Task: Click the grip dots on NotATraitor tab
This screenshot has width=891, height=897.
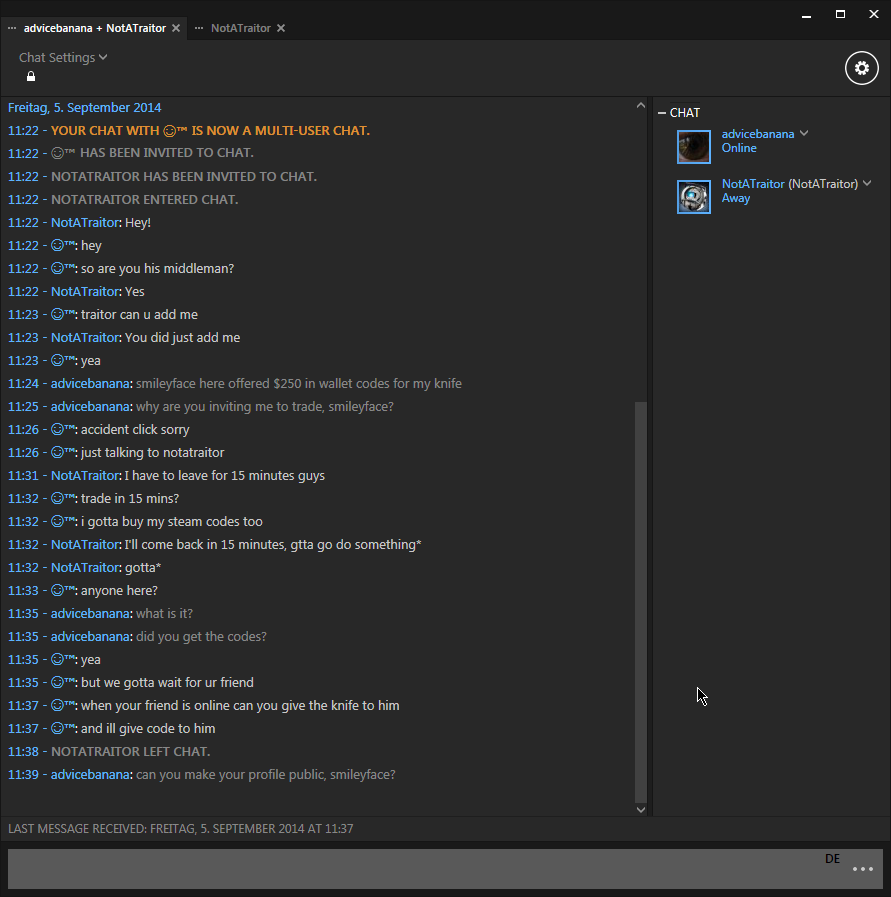Action: point(199,28)
